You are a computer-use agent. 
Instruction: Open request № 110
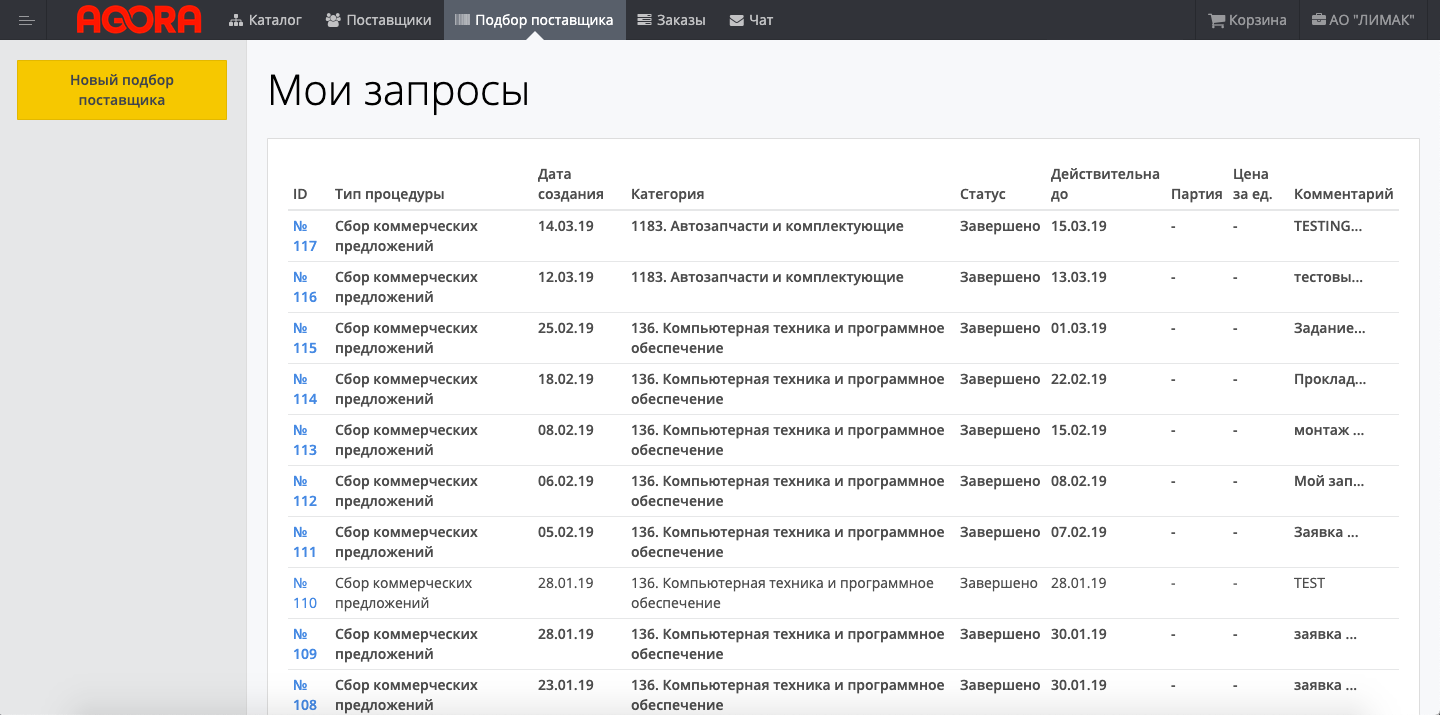point(305,593)
